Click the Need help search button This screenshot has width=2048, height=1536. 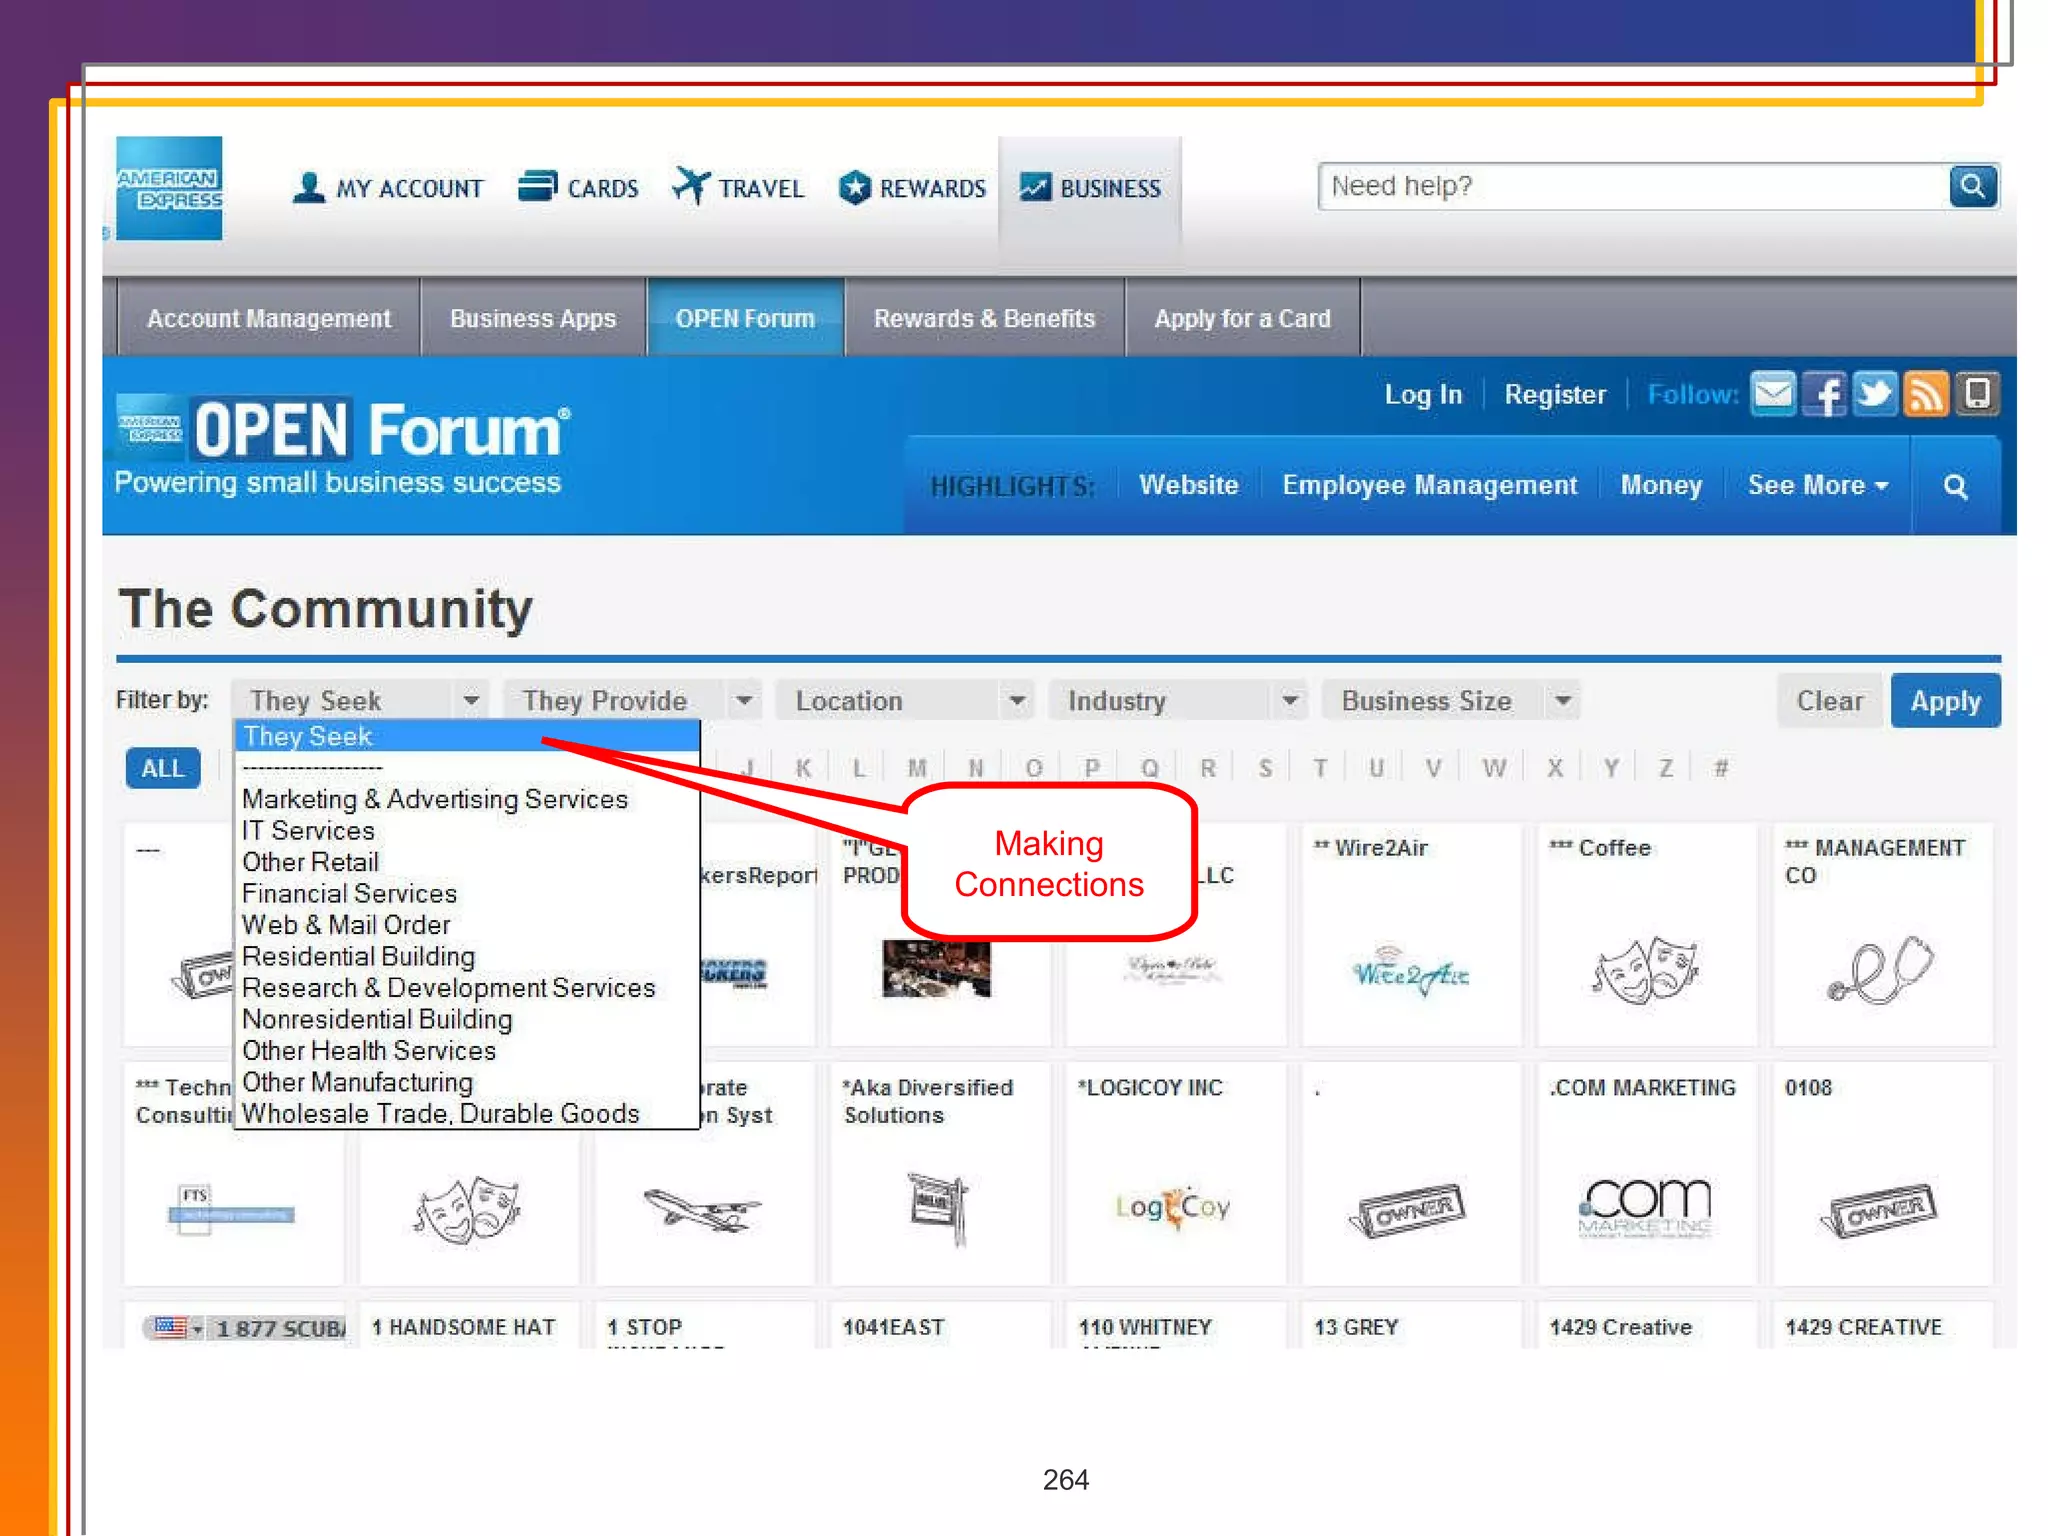point(1972,187)
